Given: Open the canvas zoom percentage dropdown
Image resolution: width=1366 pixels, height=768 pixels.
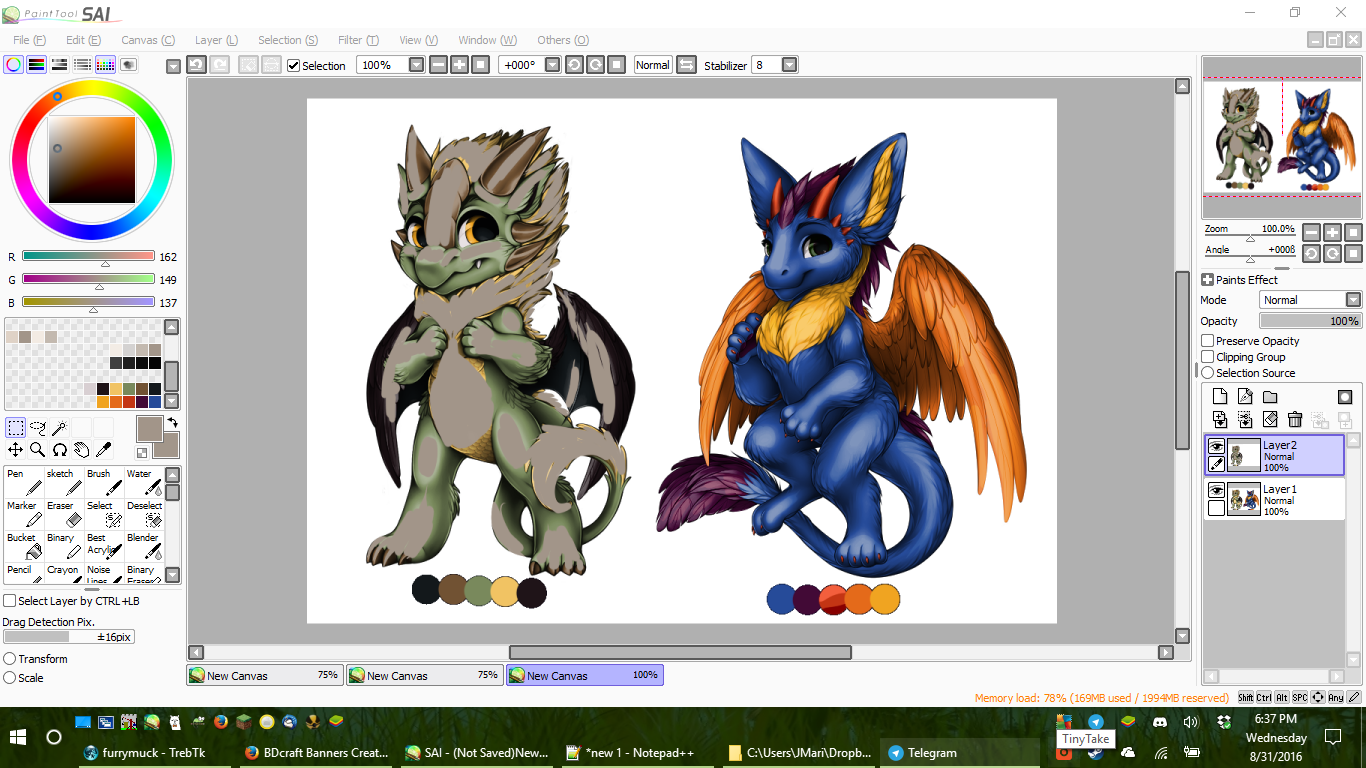Looking at the screenshot, I should coord(417,65).
